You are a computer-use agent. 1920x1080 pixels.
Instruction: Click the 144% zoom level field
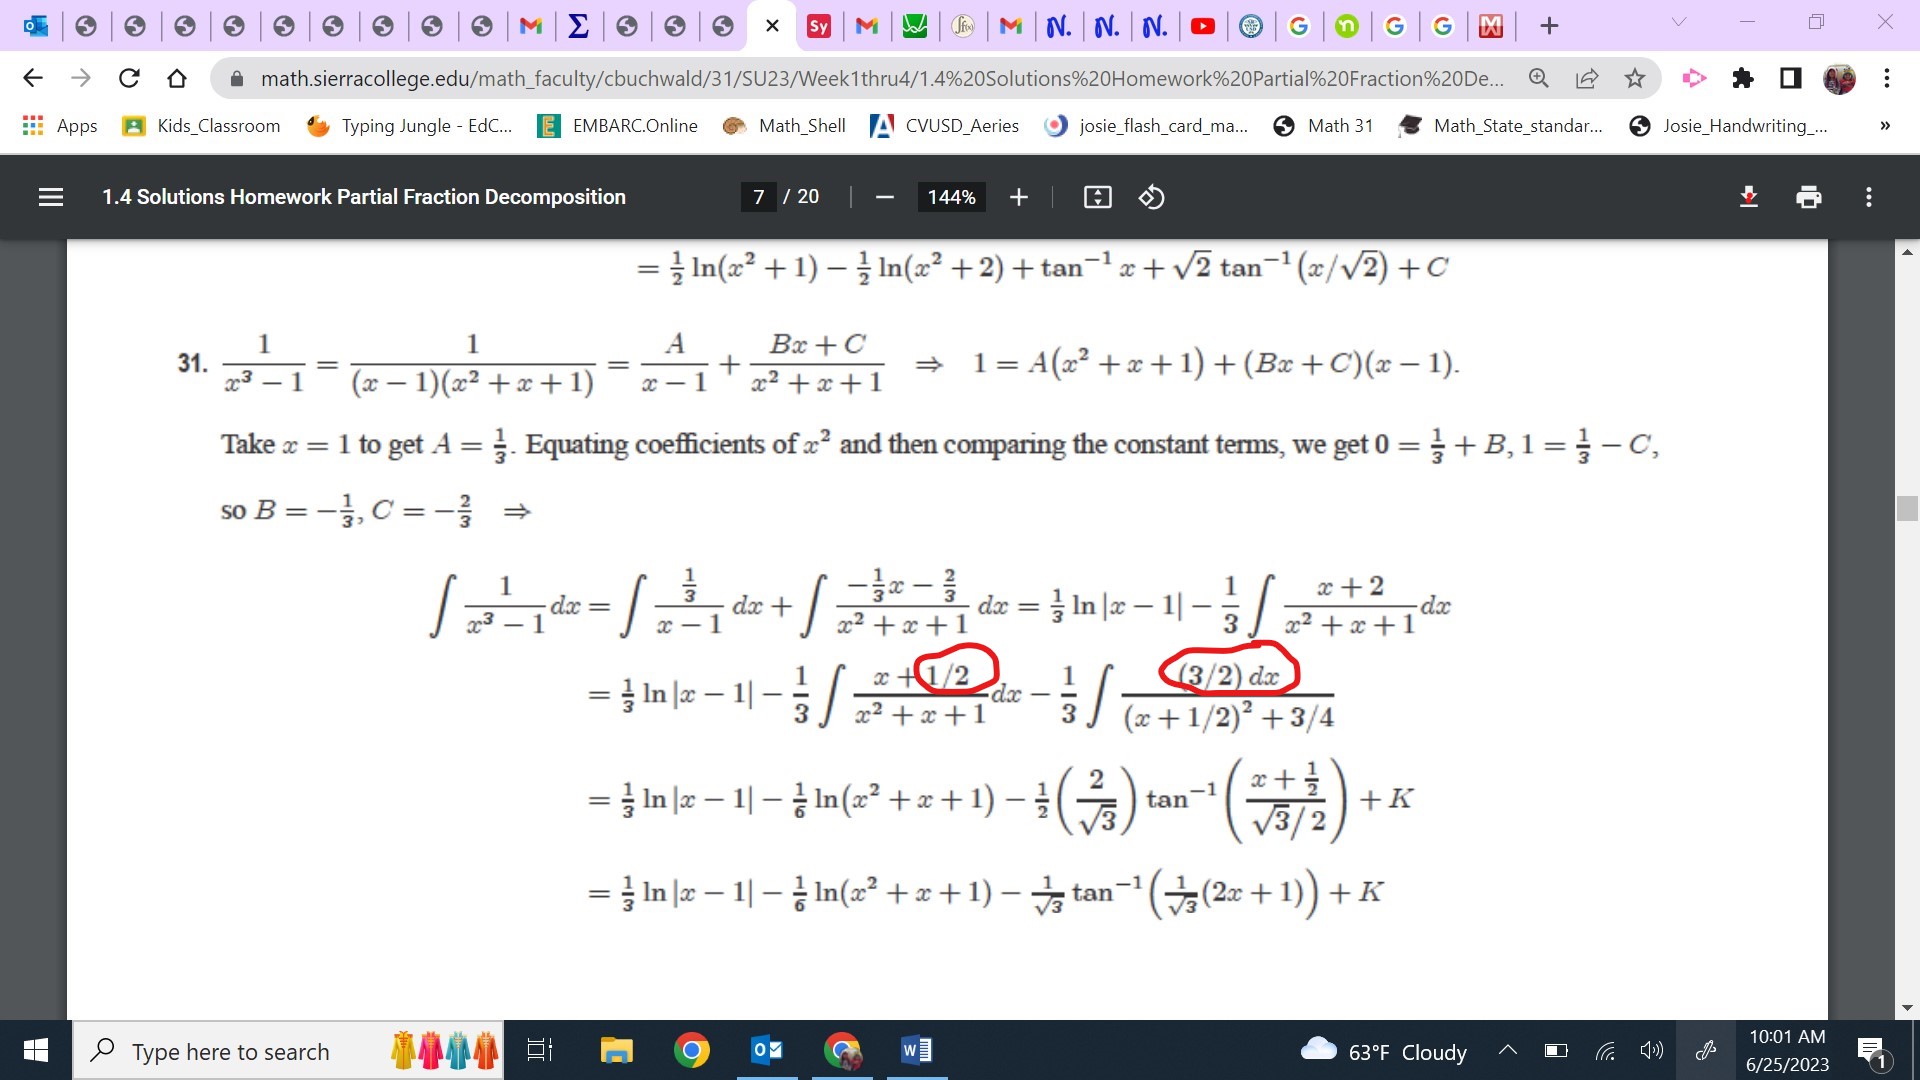coord(951,197)
